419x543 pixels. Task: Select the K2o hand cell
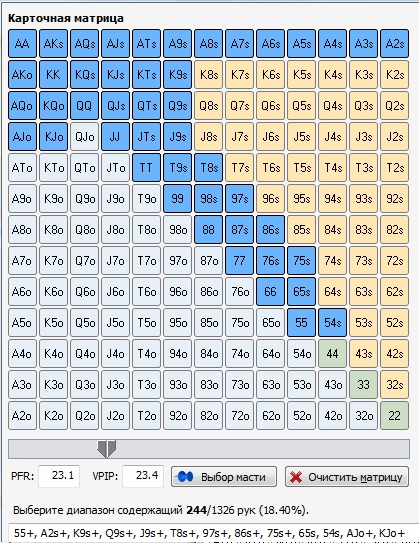53,416
